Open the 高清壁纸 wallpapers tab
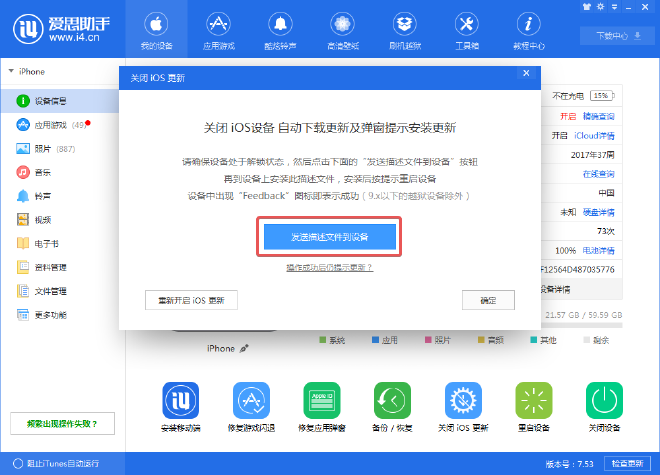 click(x=343, y=29)
